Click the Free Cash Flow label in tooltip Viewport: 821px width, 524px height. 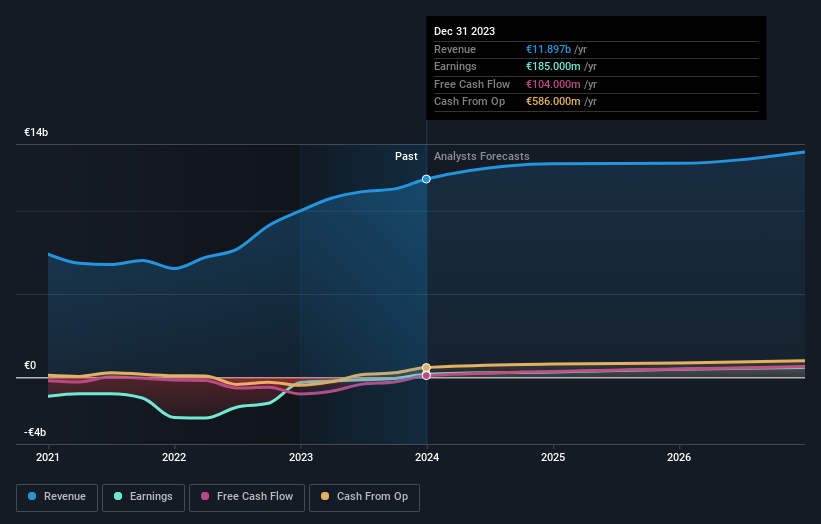[x=472, y=84]
